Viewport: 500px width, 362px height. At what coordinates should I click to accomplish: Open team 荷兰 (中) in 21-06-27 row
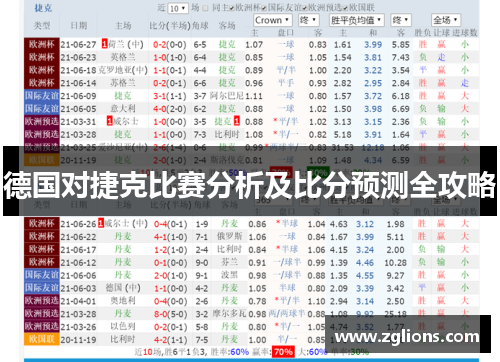[x=126, y=44]
